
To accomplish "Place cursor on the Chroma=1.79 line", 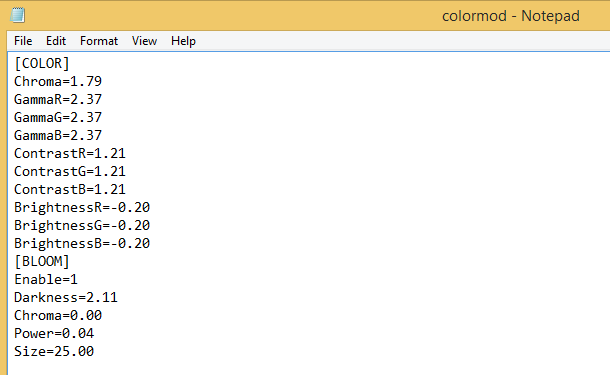I will 58,81.
